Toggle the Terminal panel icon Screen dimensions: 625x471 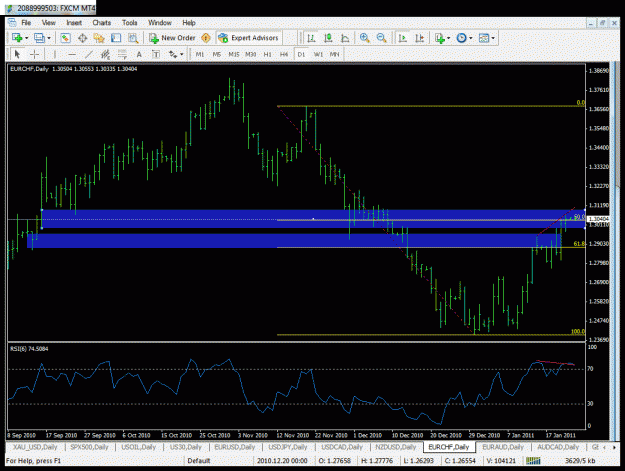pyautogui.click(x=116, y=38)
